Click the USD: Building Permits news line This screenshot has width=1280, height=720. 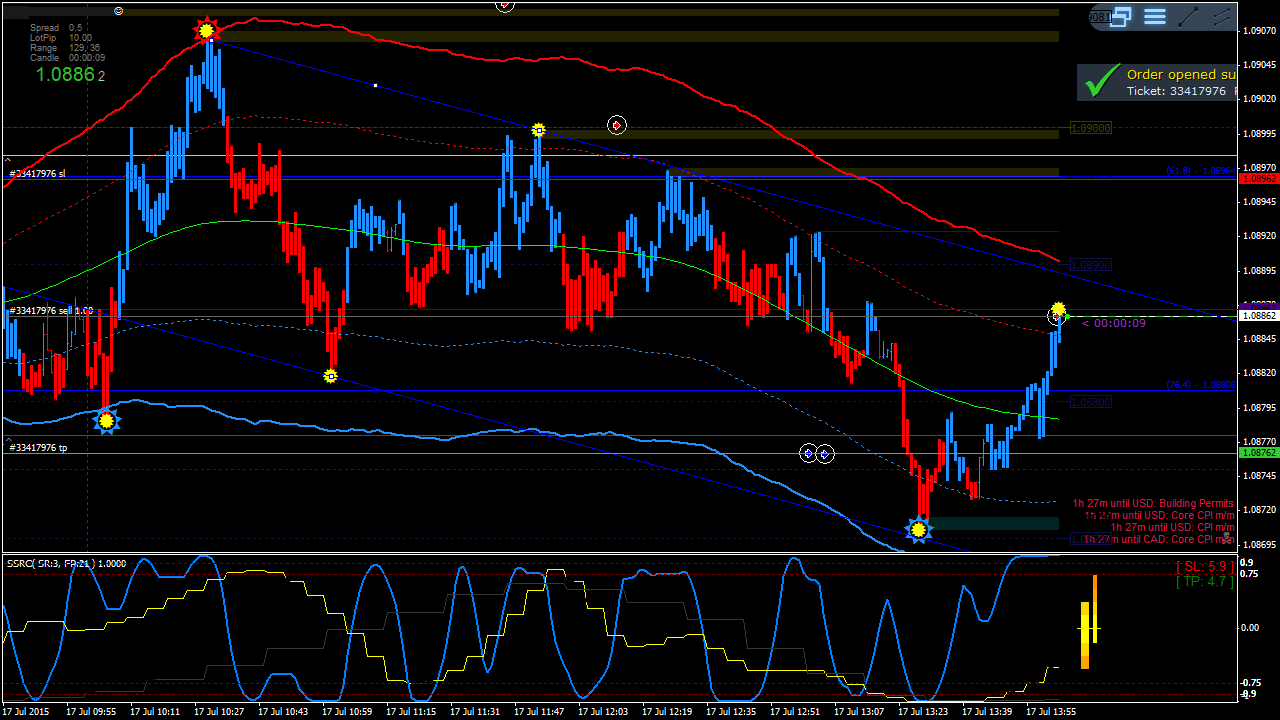click(x=1153, y=504)
